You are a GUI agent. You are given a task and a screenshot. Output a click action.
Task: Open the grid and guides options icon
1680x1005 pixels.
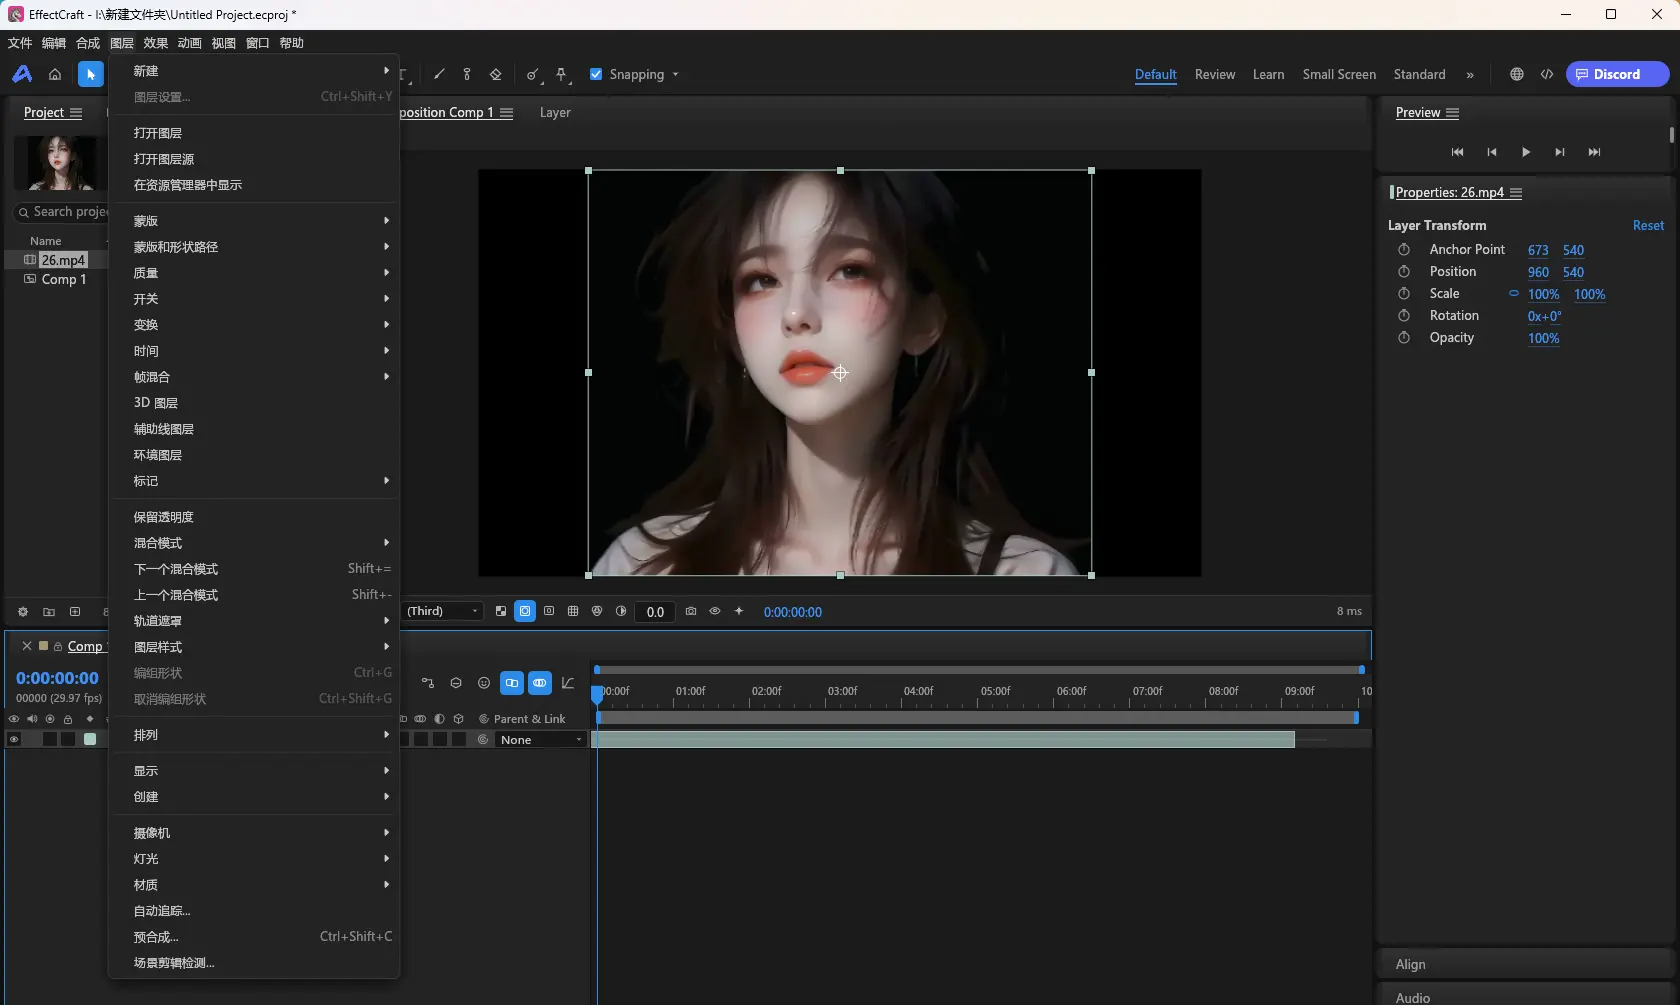pos(573,611)
